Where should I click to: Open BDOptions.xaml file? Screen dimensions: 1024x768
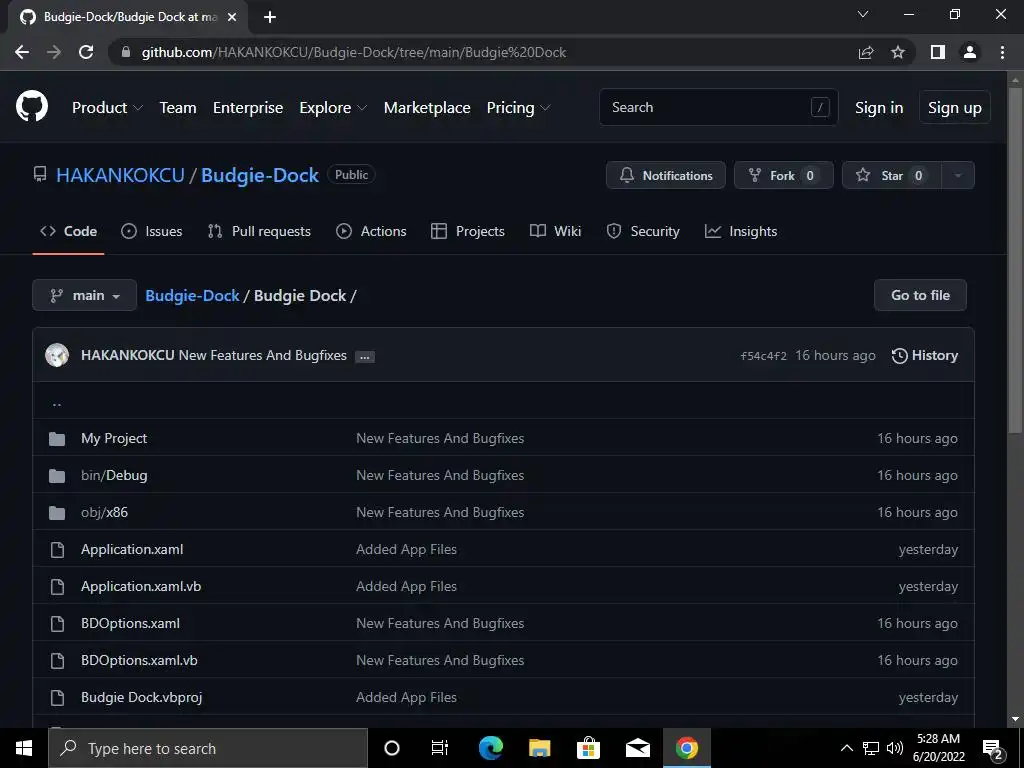130,624
